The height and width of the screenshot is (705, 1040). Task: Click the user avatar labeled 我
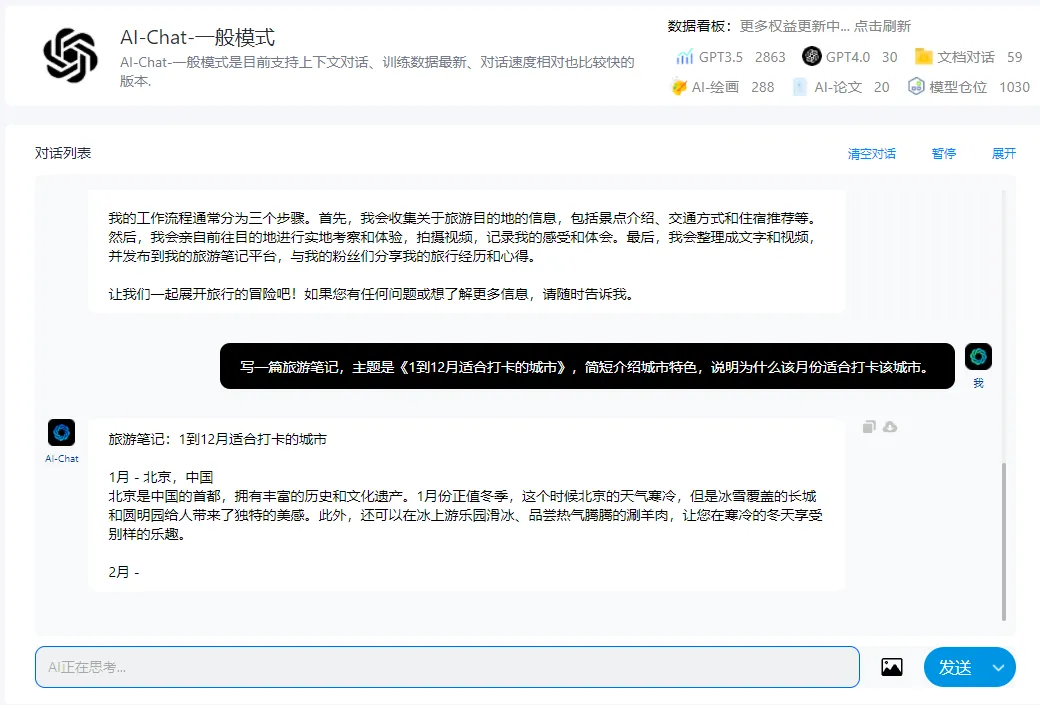[x=978, y=357]
